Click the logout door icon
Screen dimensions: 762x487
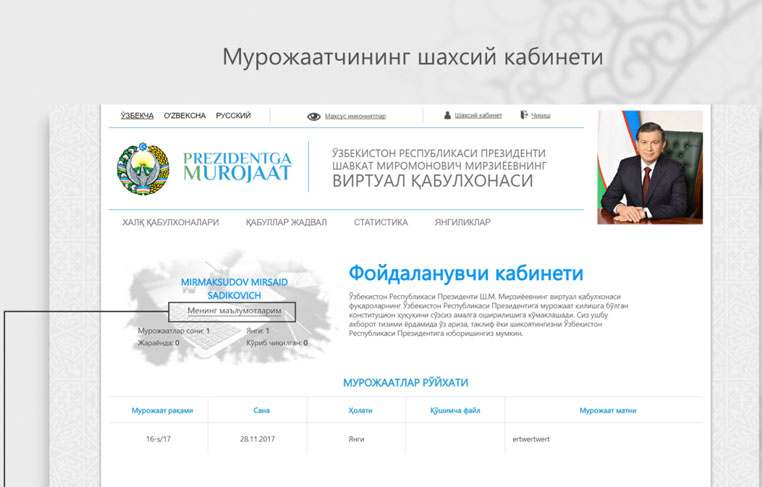(523, 116)
